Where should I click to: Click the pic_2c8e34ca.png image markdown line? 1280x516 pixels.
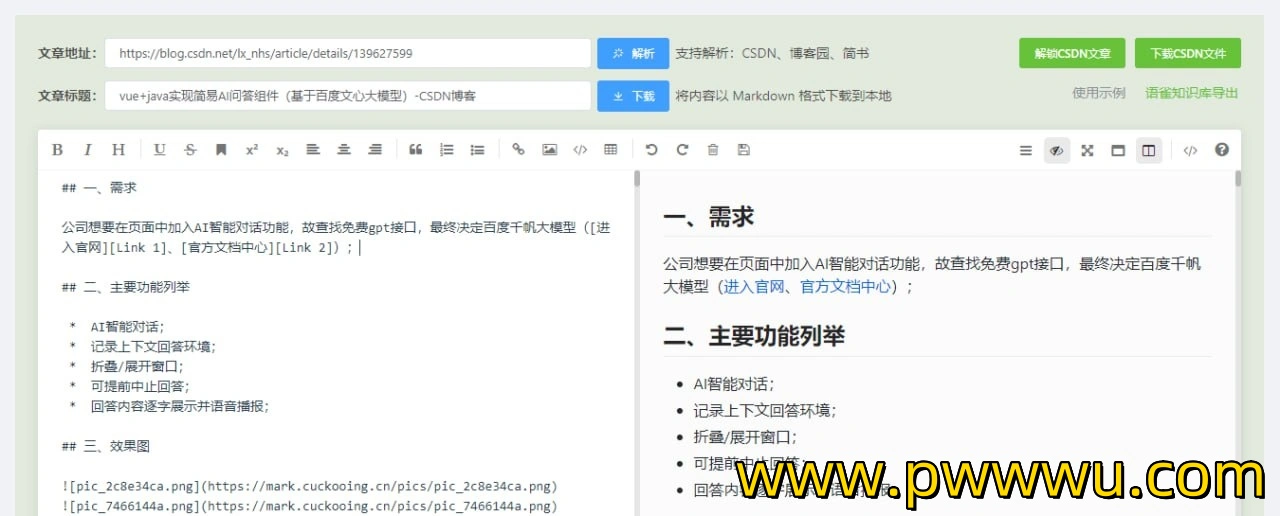[x=309, y=487]
